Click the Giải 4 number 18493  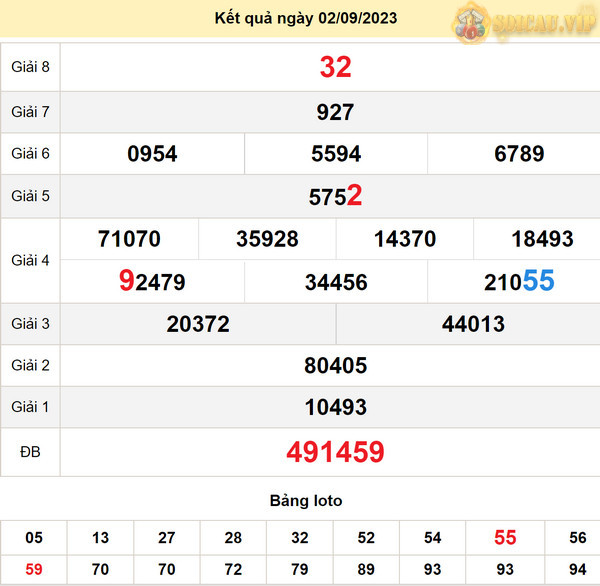click(x=542, y=239)
